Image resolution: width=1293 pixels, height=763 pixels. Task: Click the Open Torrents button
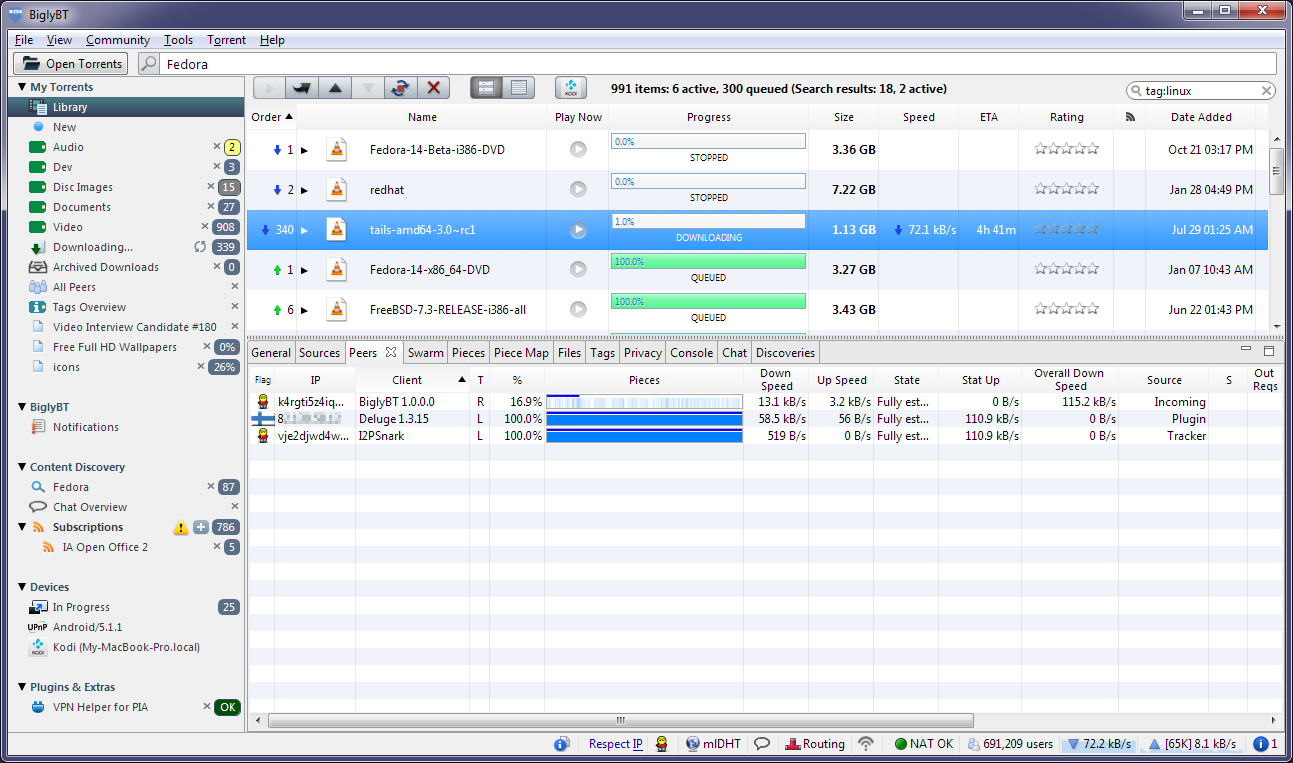point(72,64)
